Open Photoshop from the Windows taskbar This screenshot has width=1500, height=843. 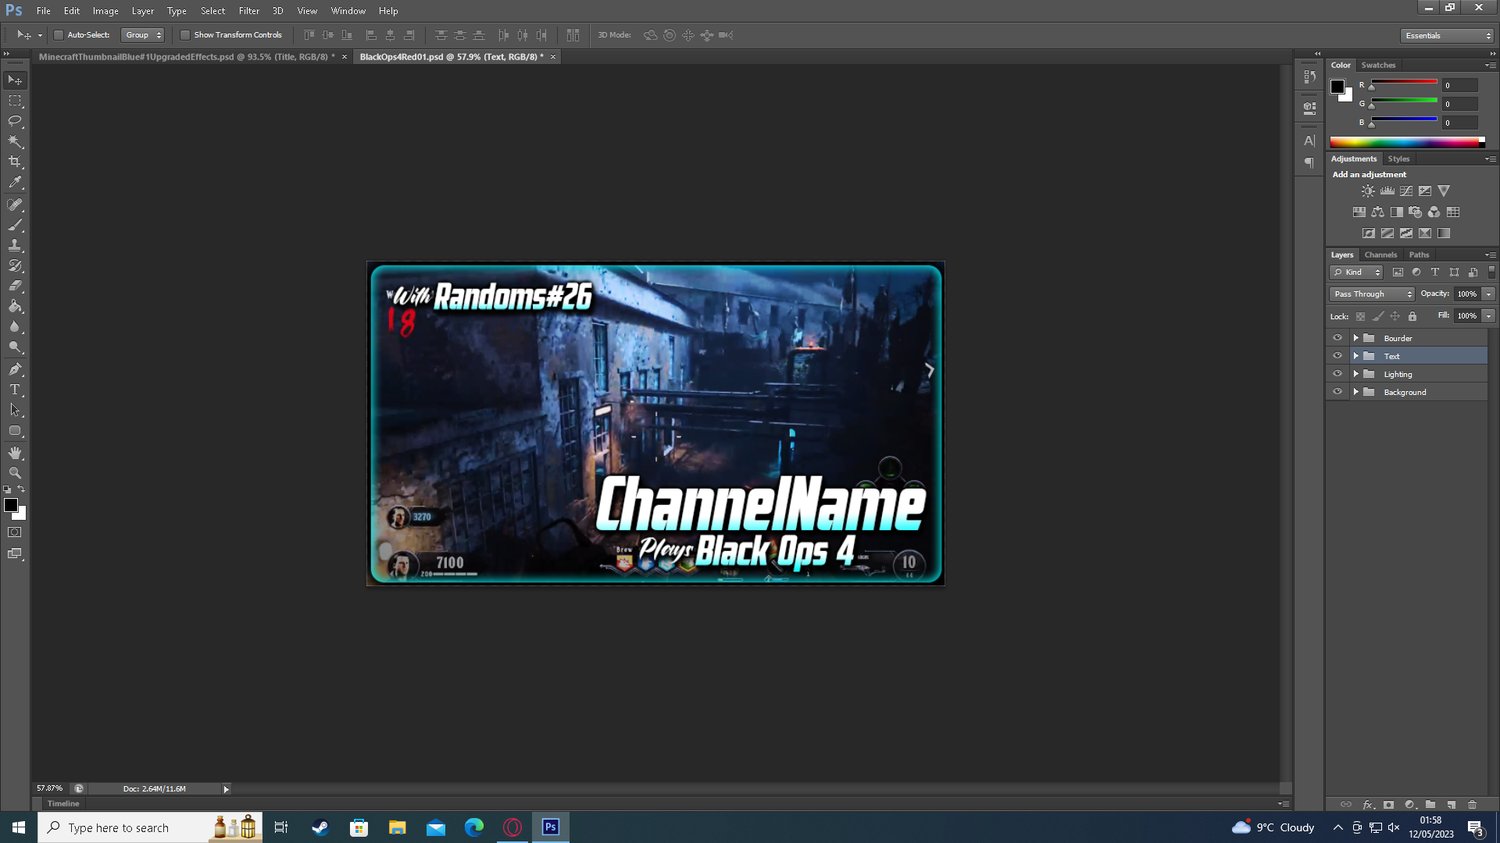tap(550, 827)
